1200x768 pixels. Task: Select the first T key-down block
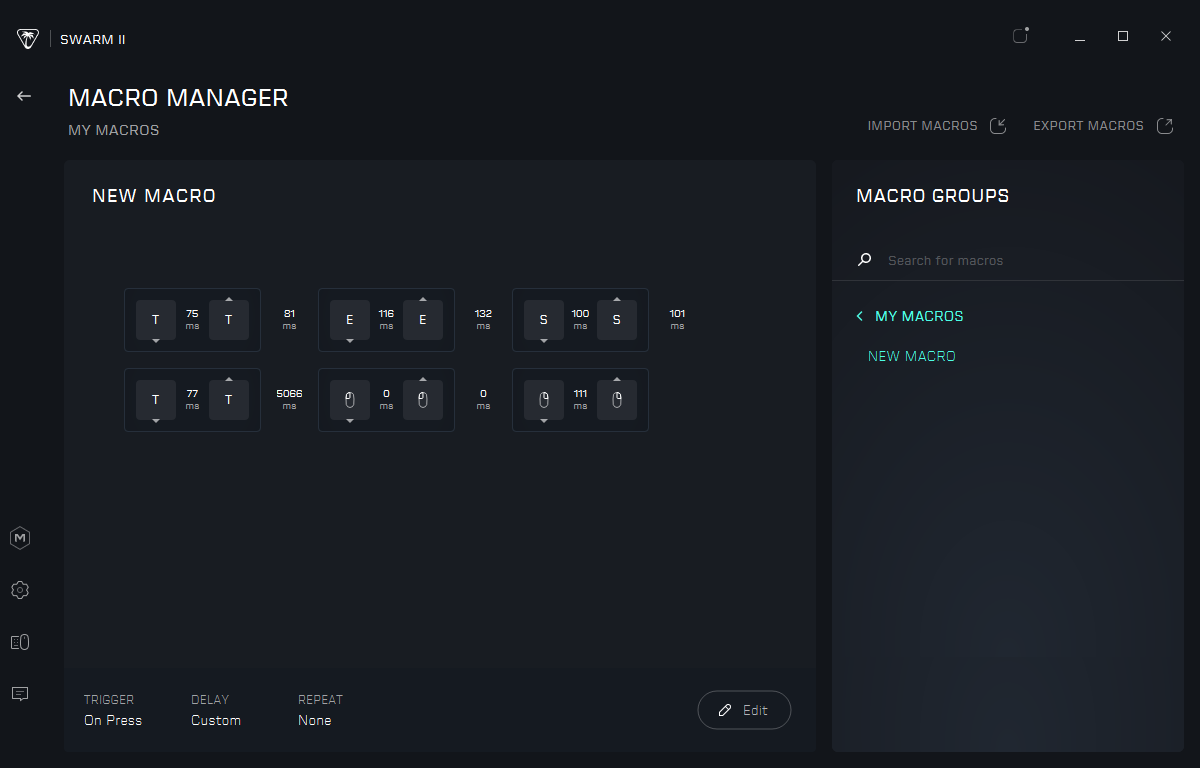[x=156, y=320]
